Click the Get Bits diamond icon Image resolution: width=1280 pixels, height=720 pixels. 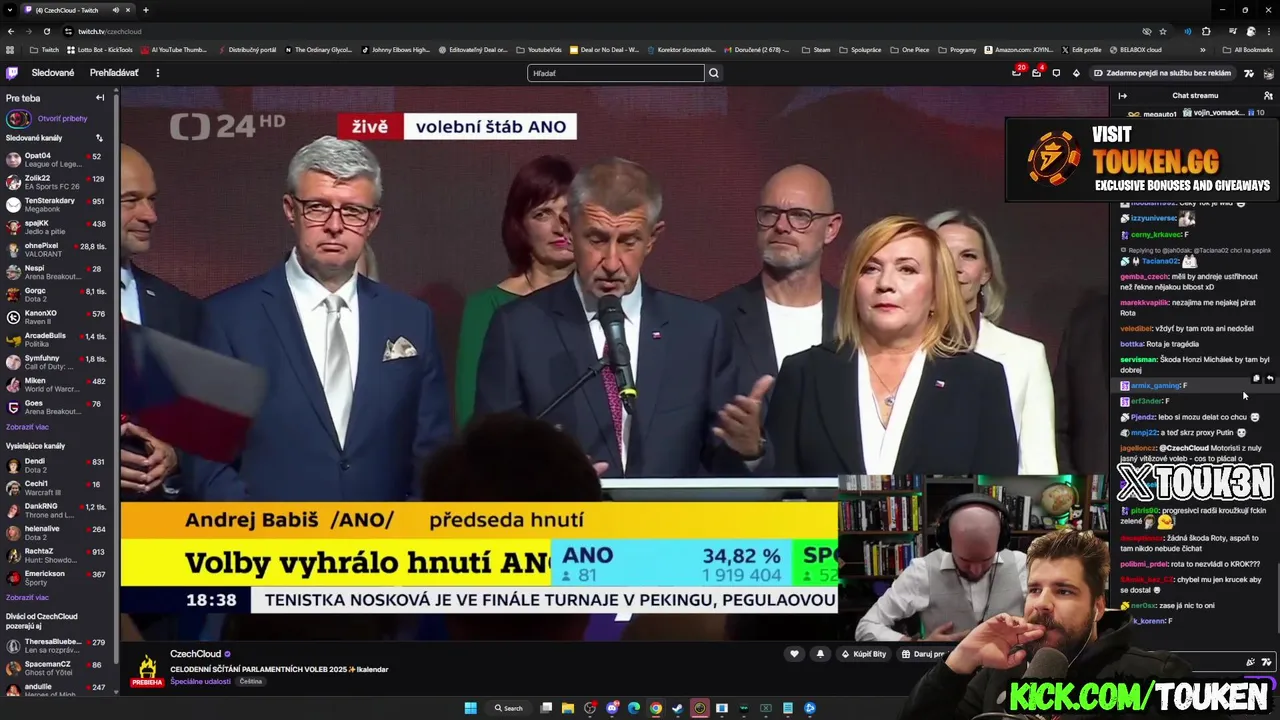pos(1076,73)
